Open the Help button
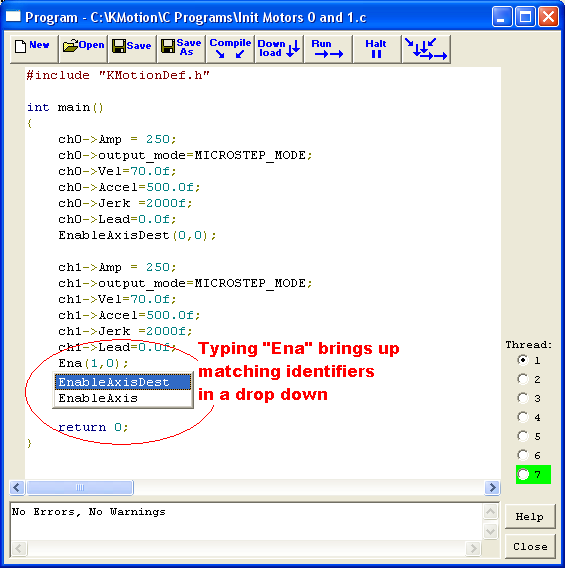 click(530, 517)
